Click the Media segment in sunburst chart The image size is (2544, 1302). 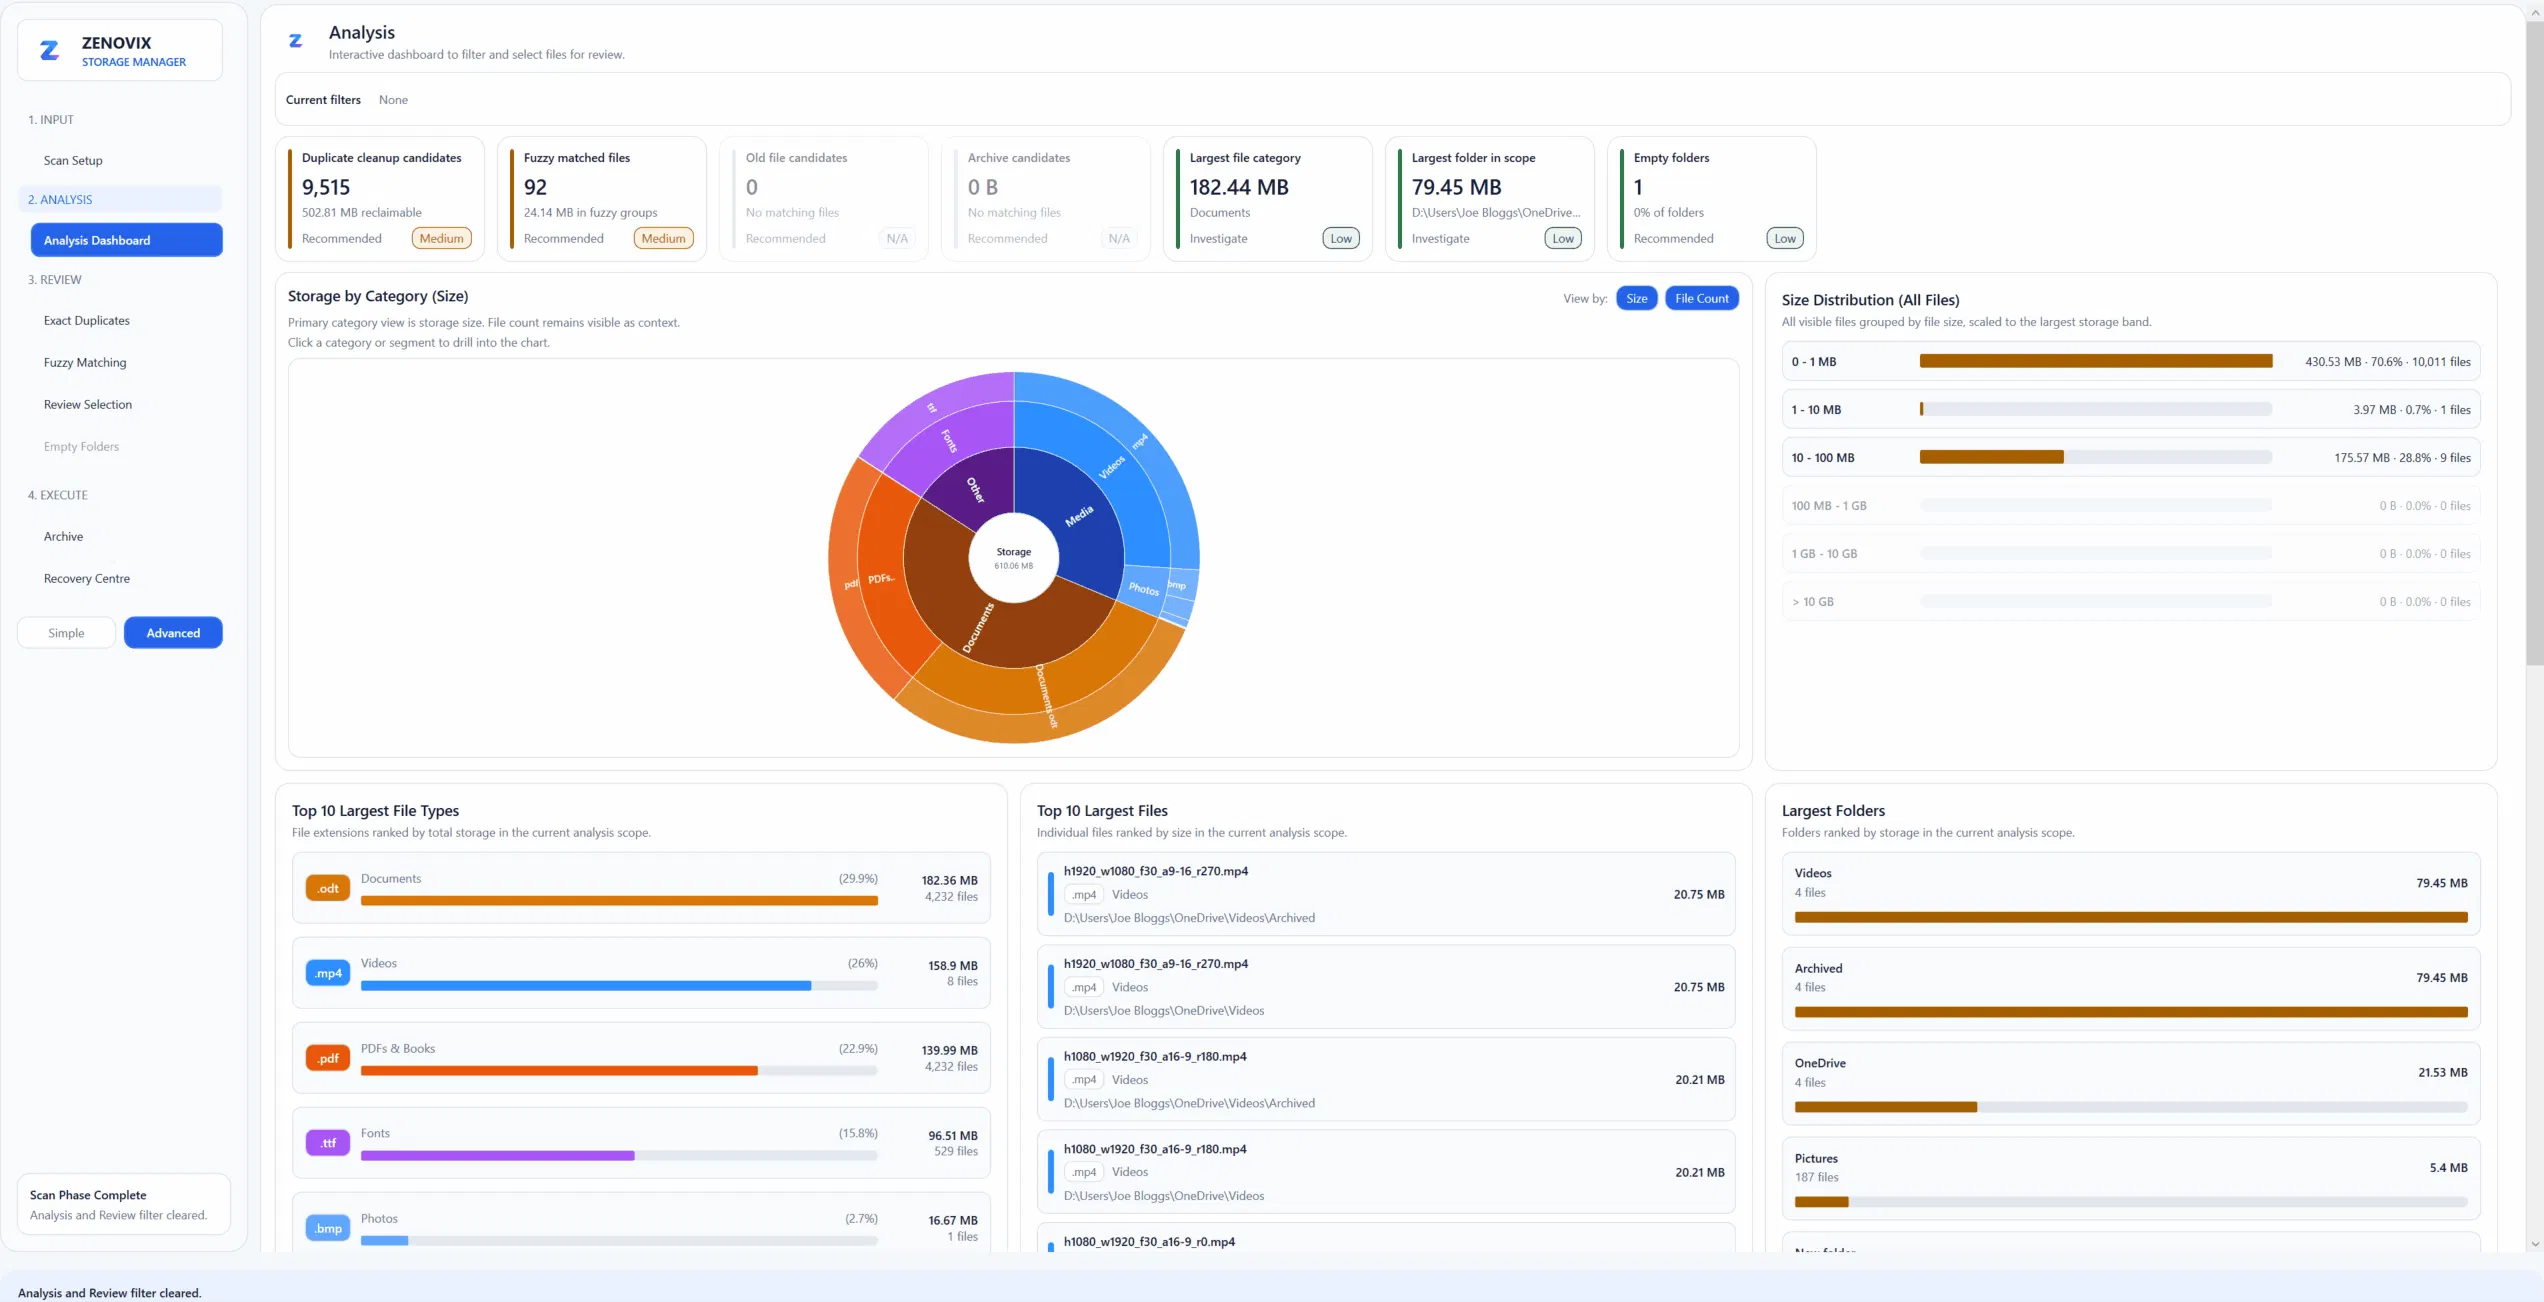click(1078, 516)
